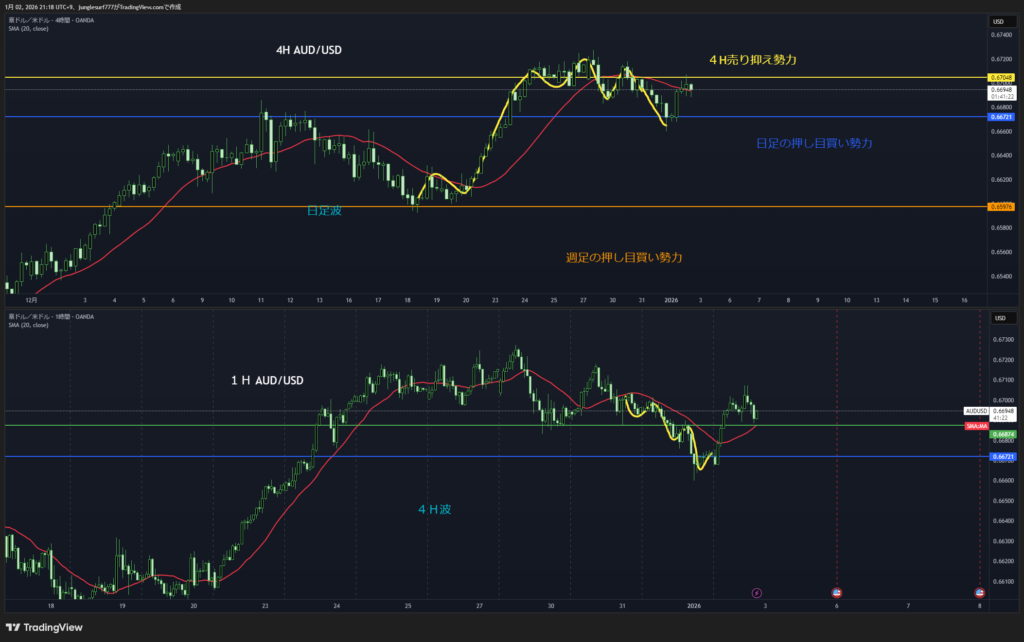The height and width of the screenshot is (642, 1024).
Task: Click blue 0.66721 price label on upper chart
Action: [1001, 117]
